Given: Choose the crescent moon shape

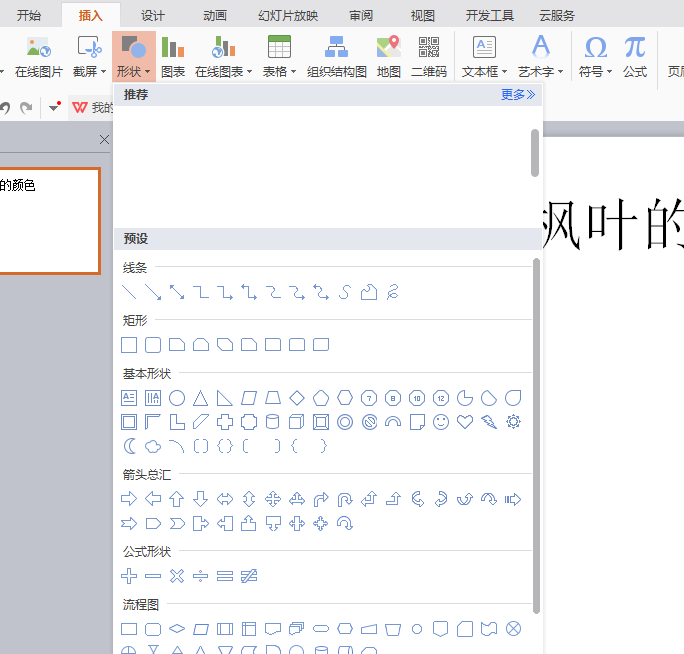Looking at the screenshot, I should coord(129,446).
